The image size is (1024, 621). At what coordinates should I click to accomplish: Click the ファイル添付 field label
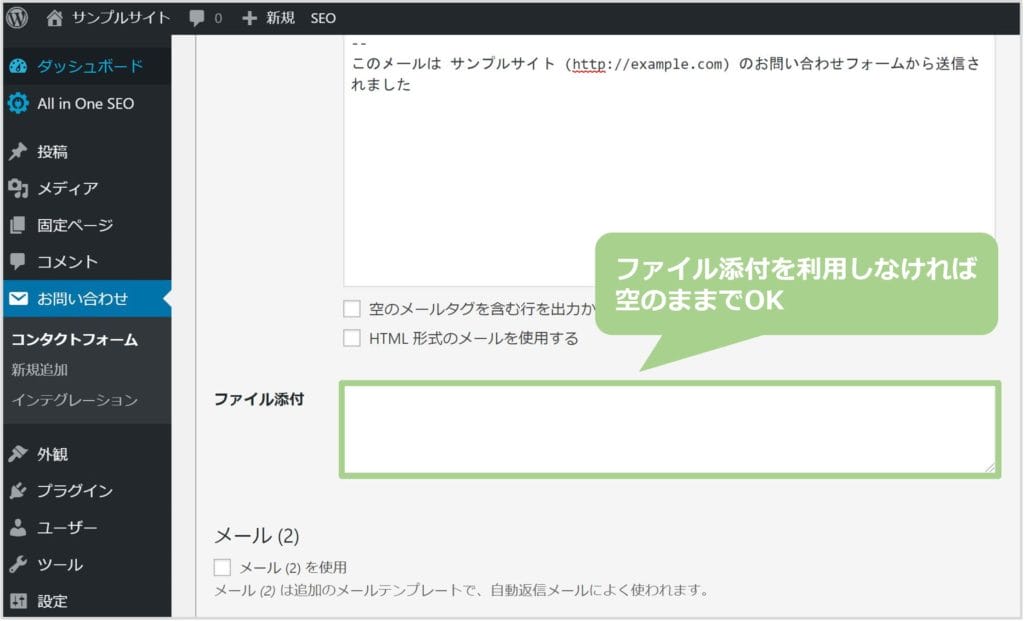click(259, 399)
